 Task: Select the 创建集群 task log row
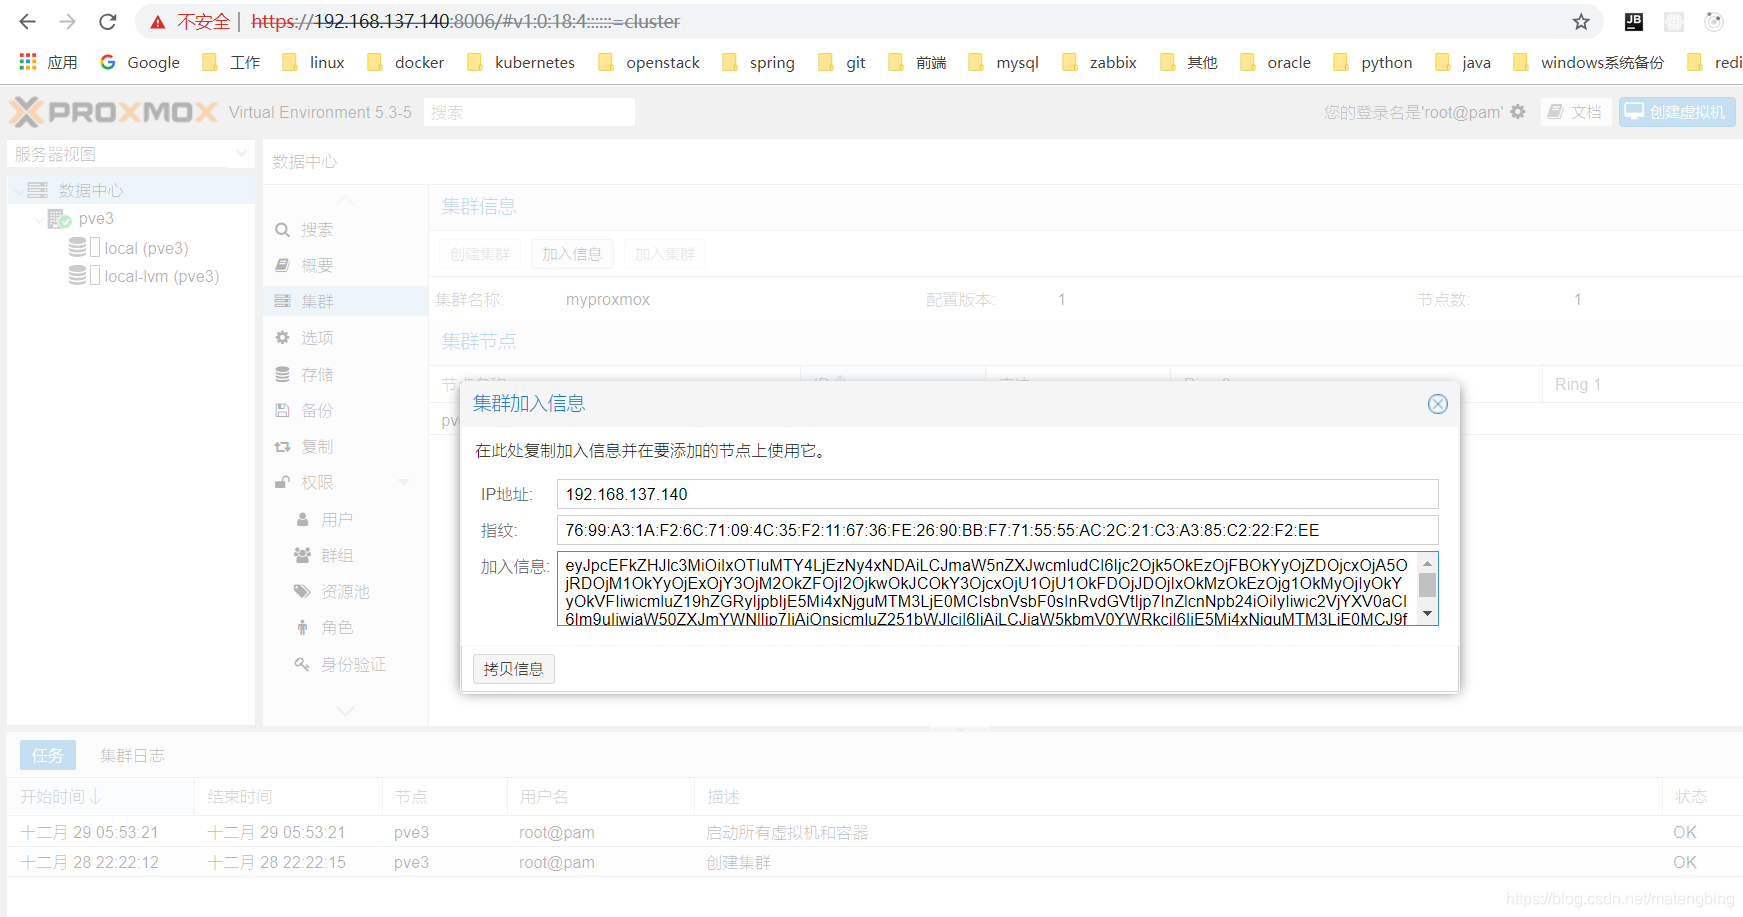(874, 862)
